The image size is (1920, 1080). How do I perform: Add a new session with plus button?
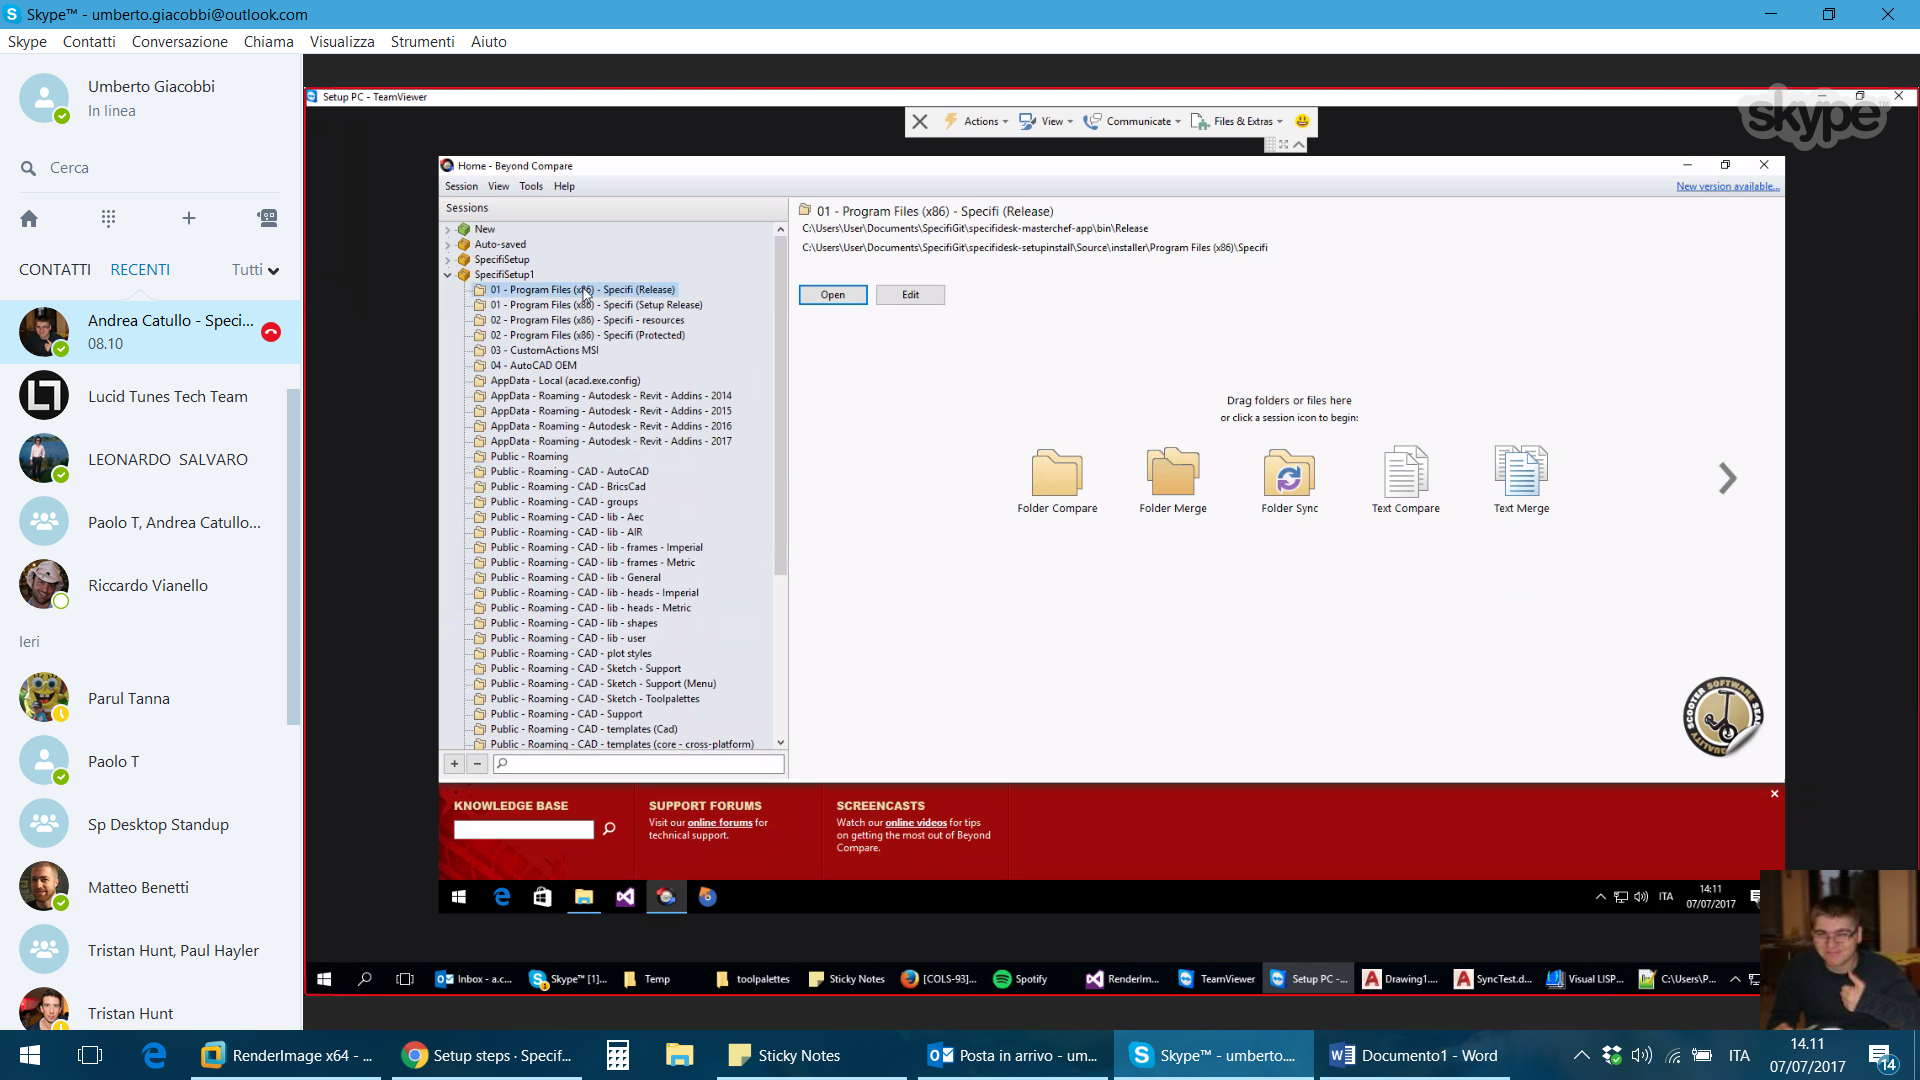pyautogui.click(x=454, y=764)
